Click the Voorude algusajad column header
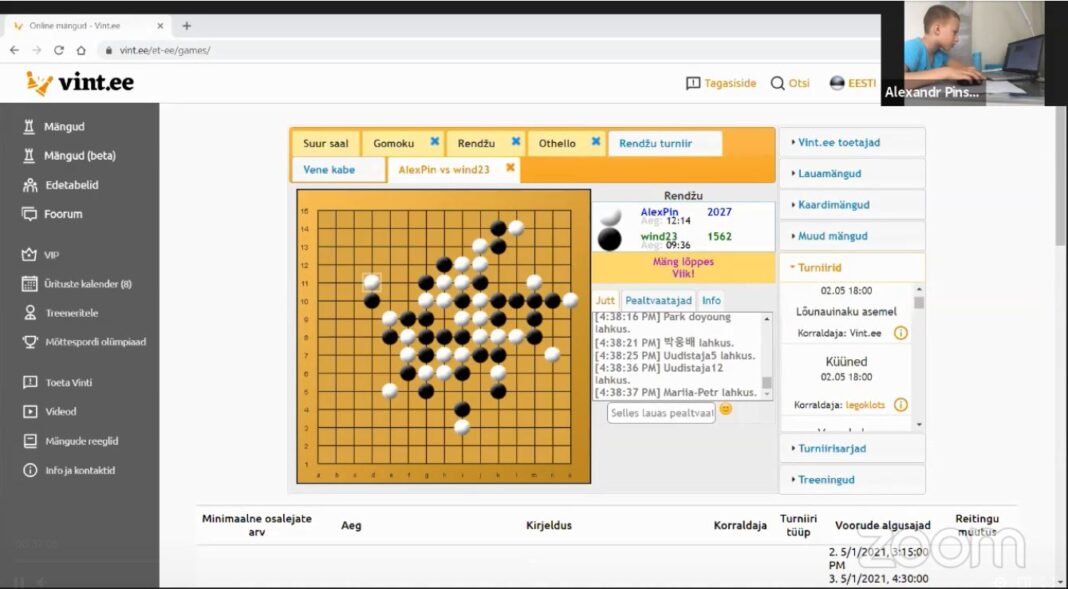Image resolution: width=1068 pixels, height=589 pixels. [883, 525]
